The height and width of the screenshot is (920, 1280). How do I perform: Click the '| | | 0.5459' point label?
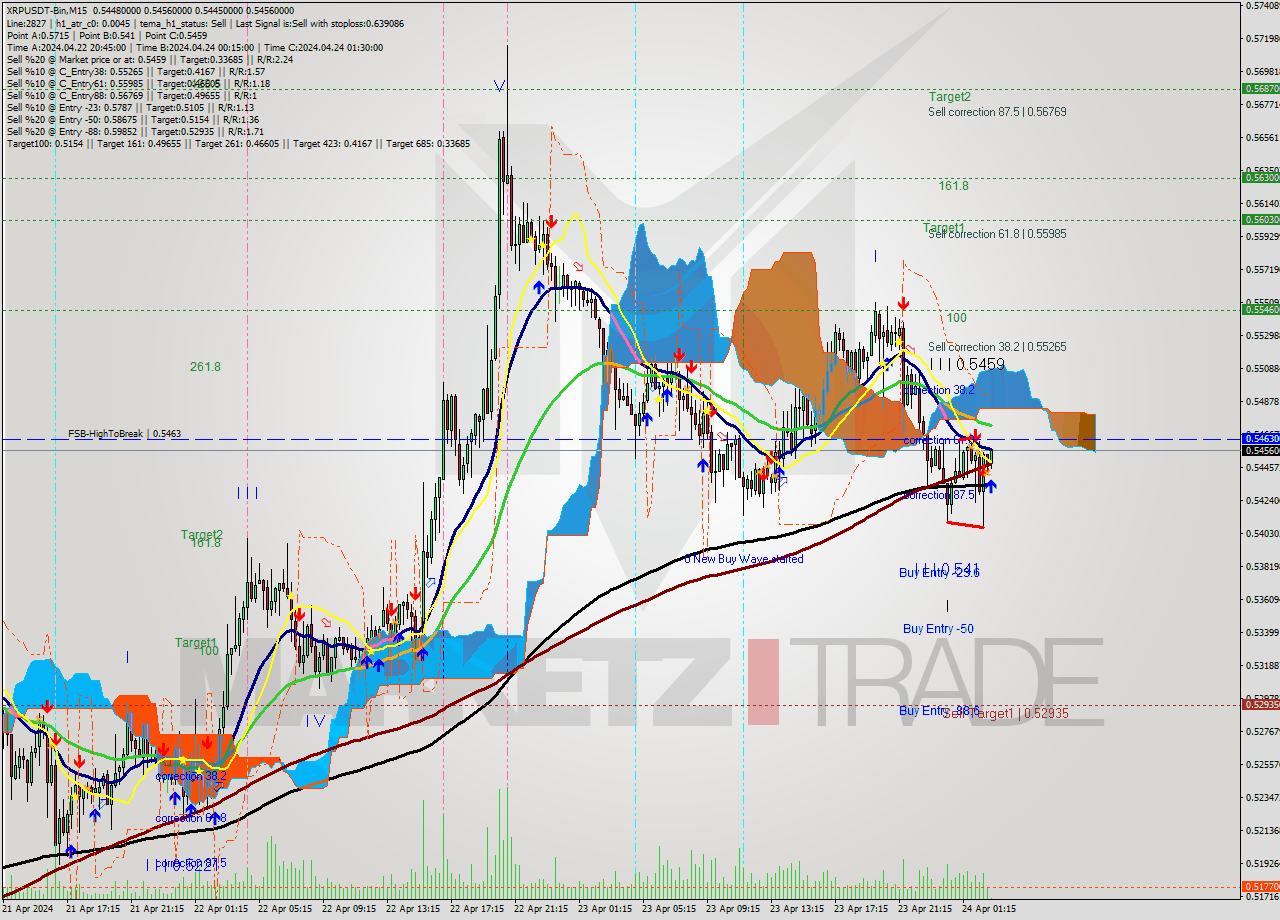click(967, 365)
